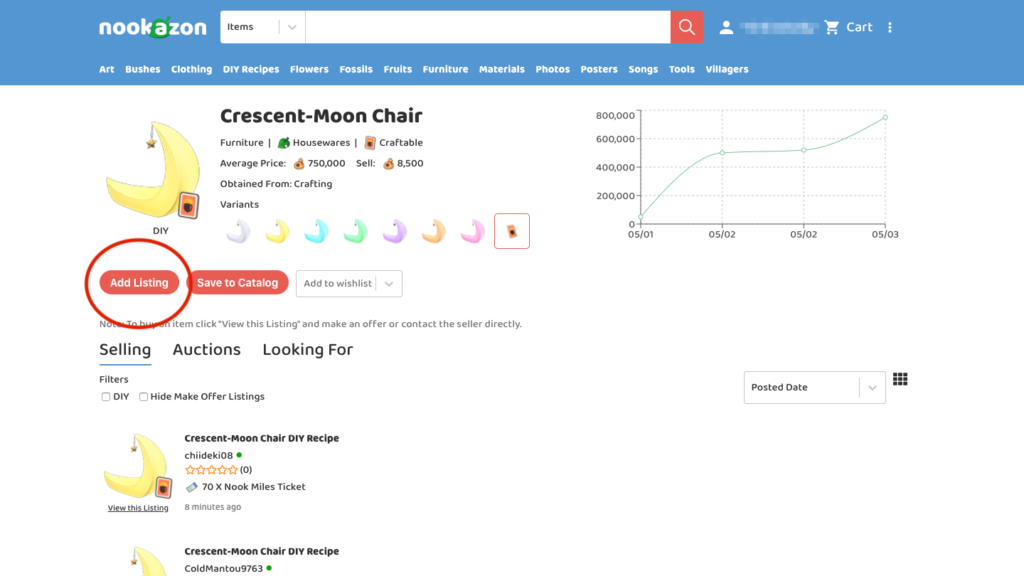This screenshot has height=576, width=1024.
Task: Switch to grid view layout icon
Action: (x=900, y=379)
